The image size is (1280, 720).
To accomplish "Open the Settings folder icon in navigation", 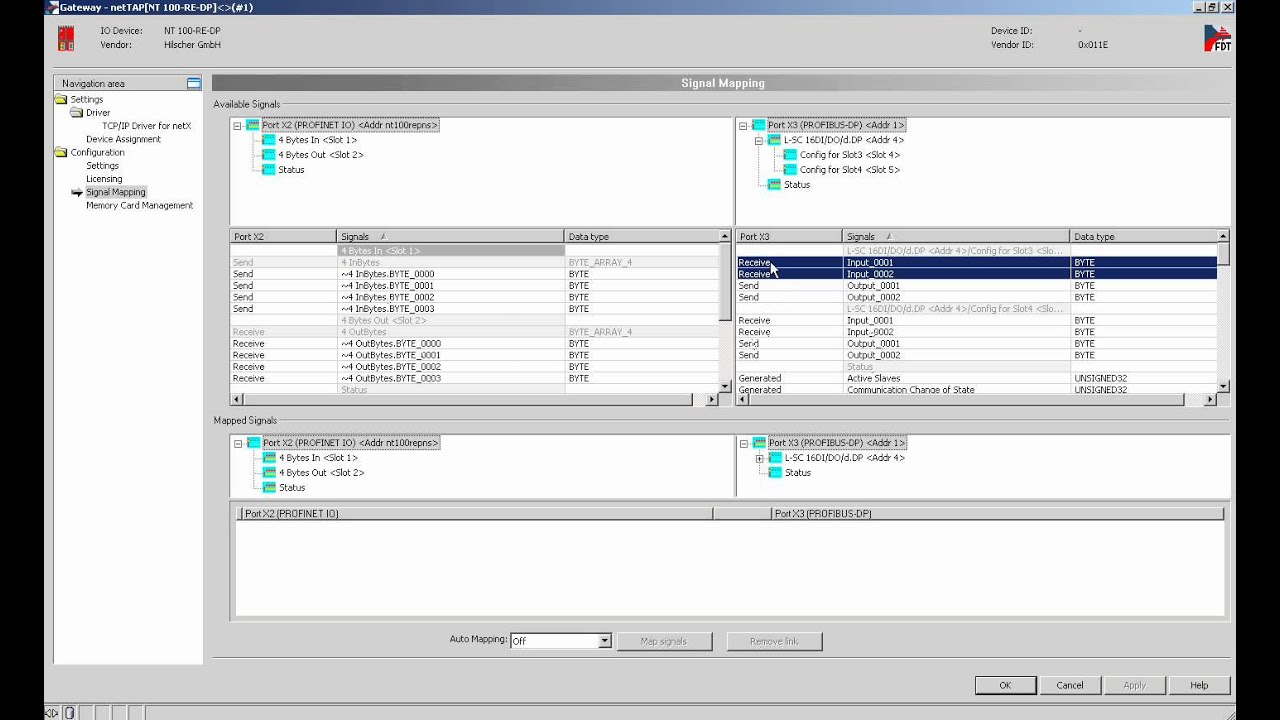I will coord(61,100).
